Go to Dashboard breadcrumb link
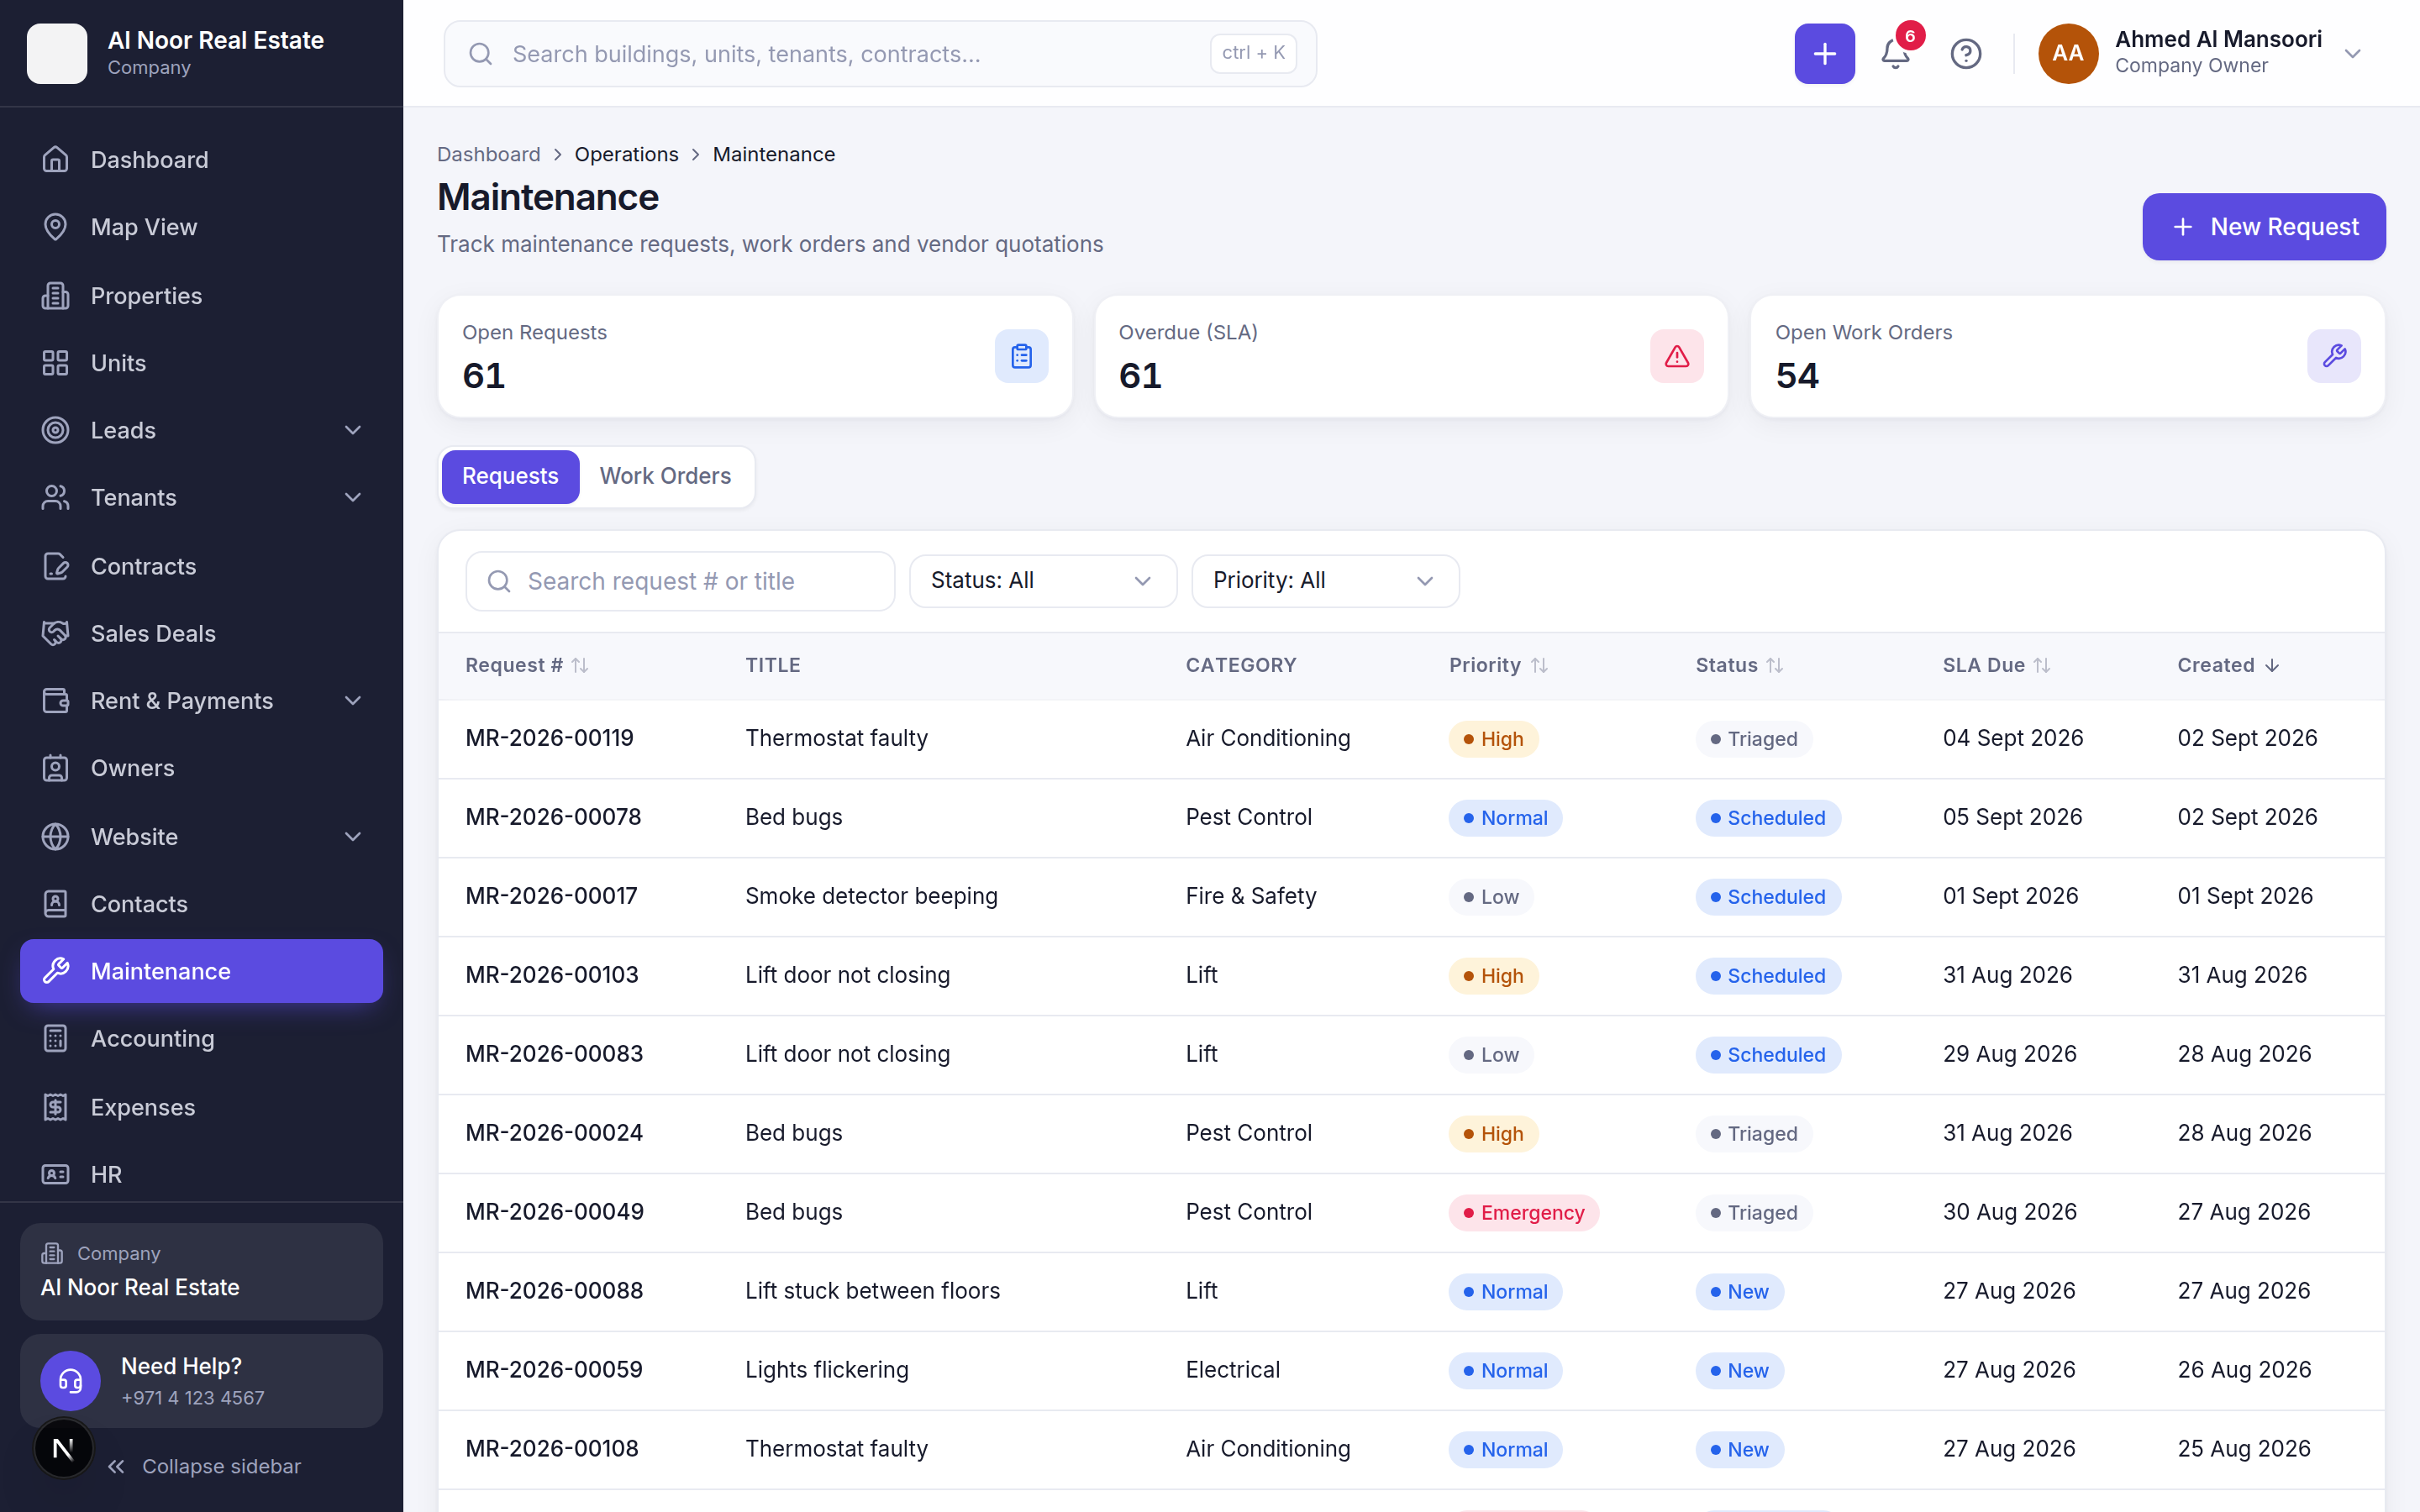 [488, 154]
